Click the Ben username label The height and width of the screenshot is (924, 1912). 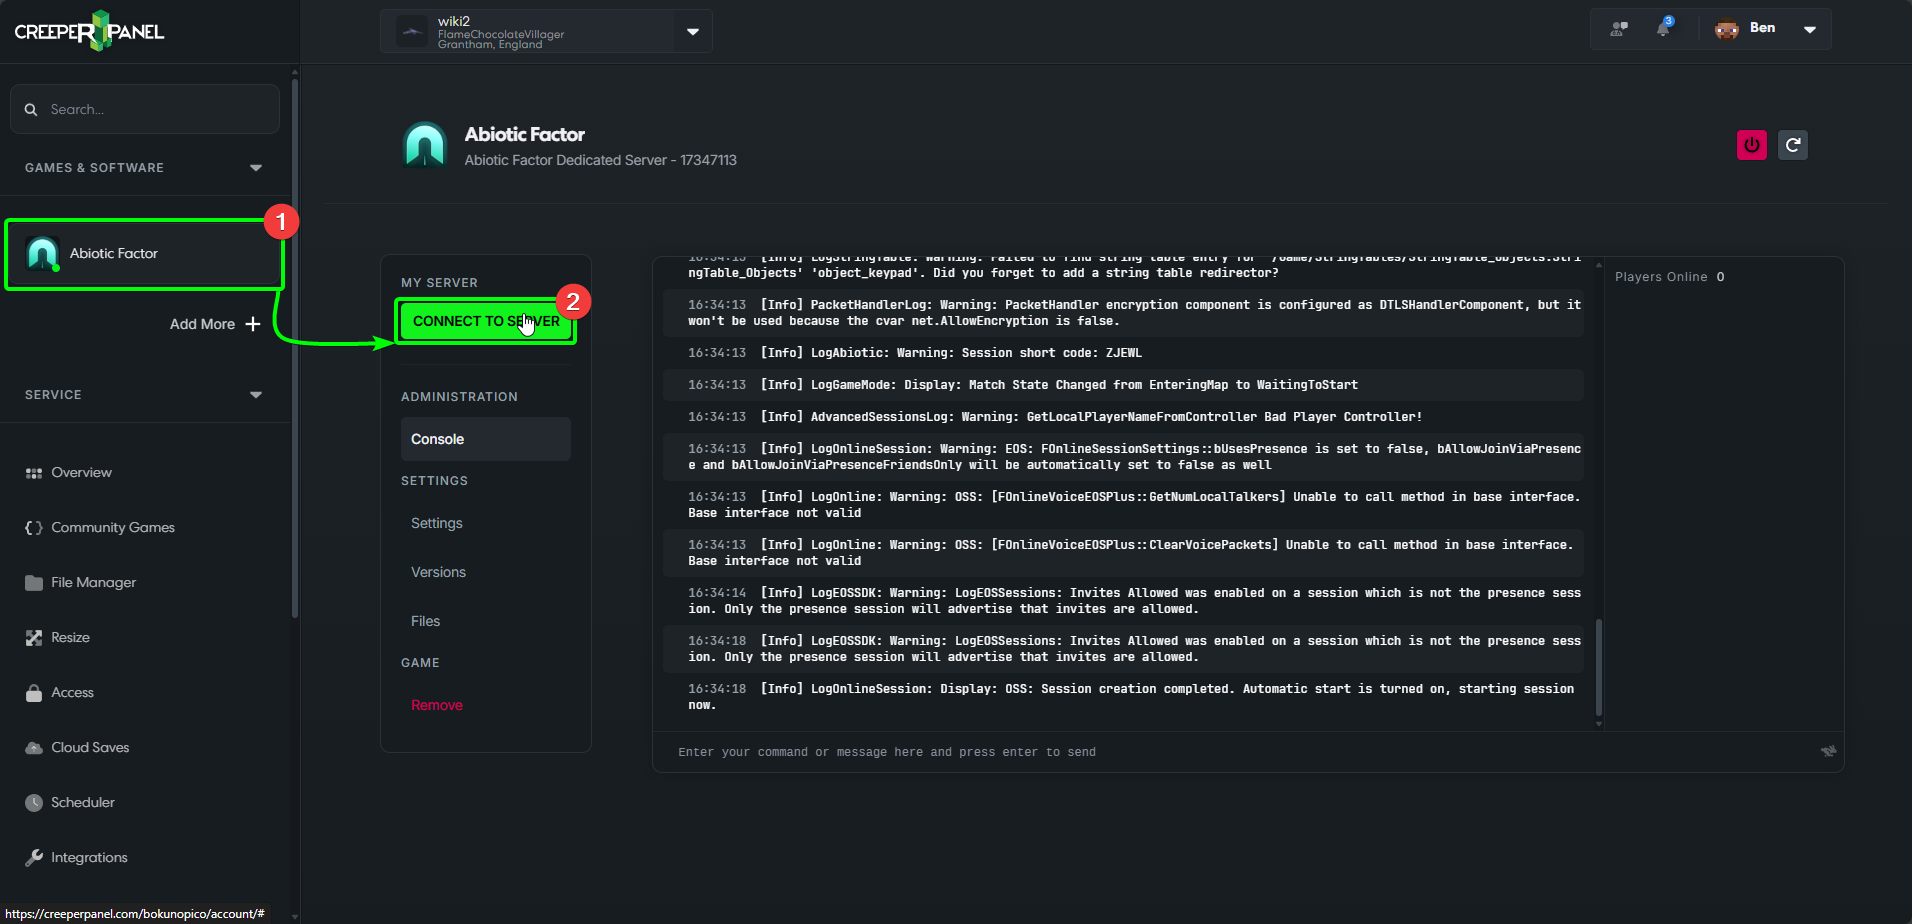(x=1762, y=28)
